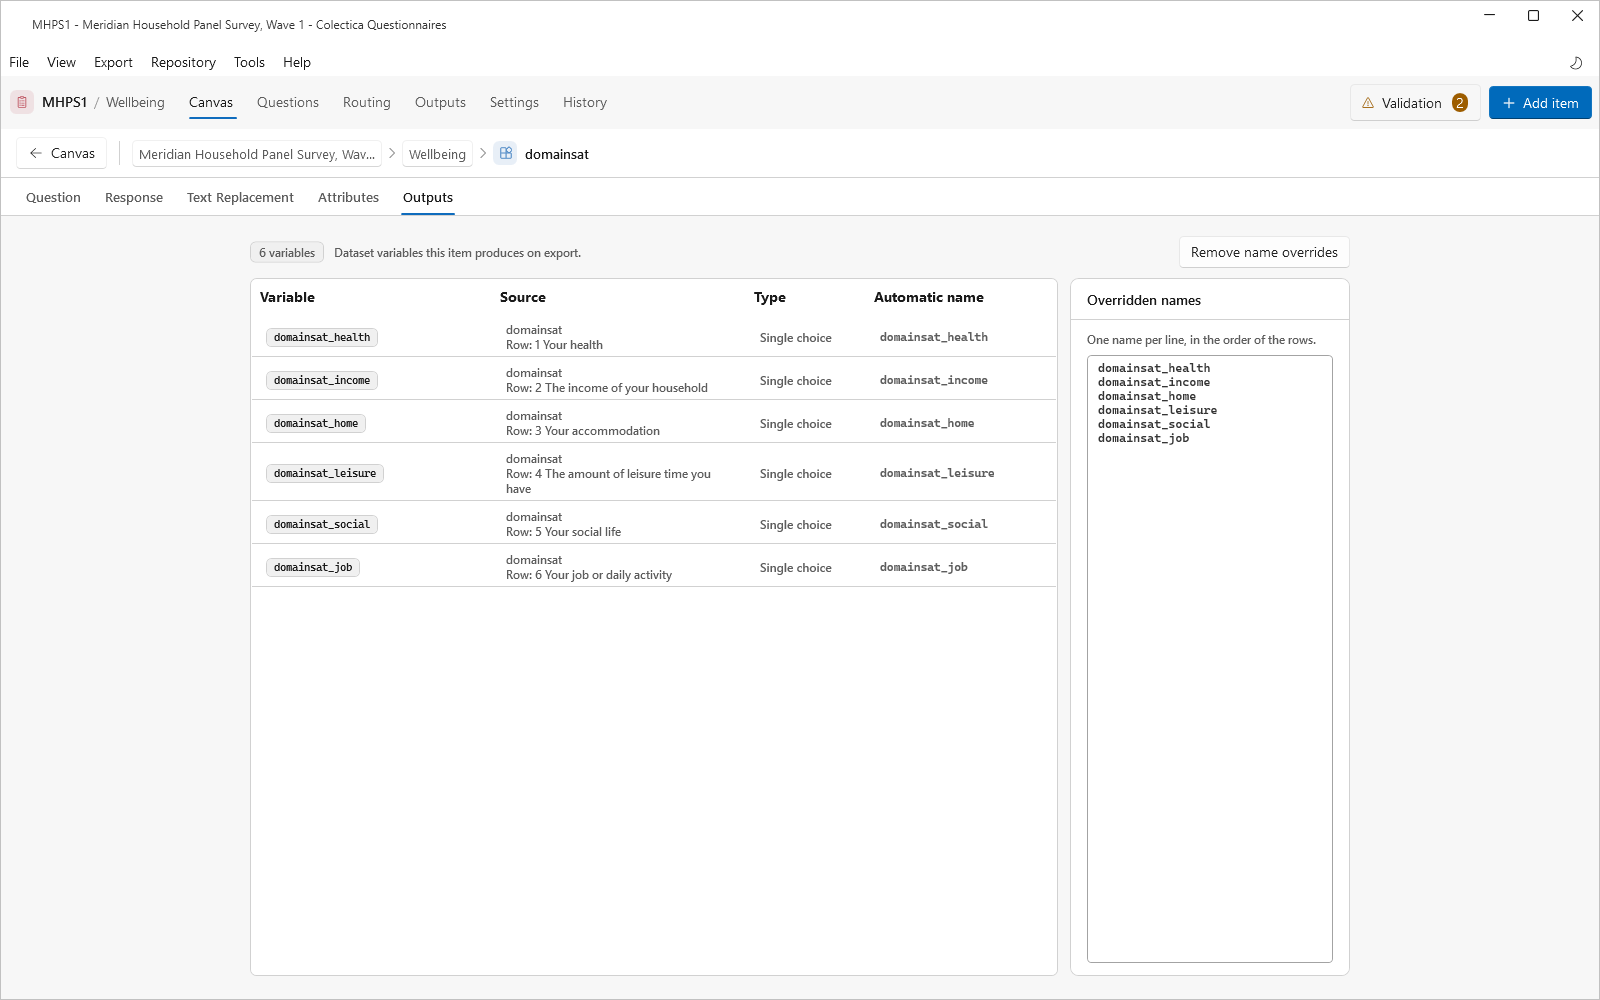This screenshot has width=1600, height=1000.
Task: Open the Tools menu
Action: pyautogui.click(x=249, y=62)
